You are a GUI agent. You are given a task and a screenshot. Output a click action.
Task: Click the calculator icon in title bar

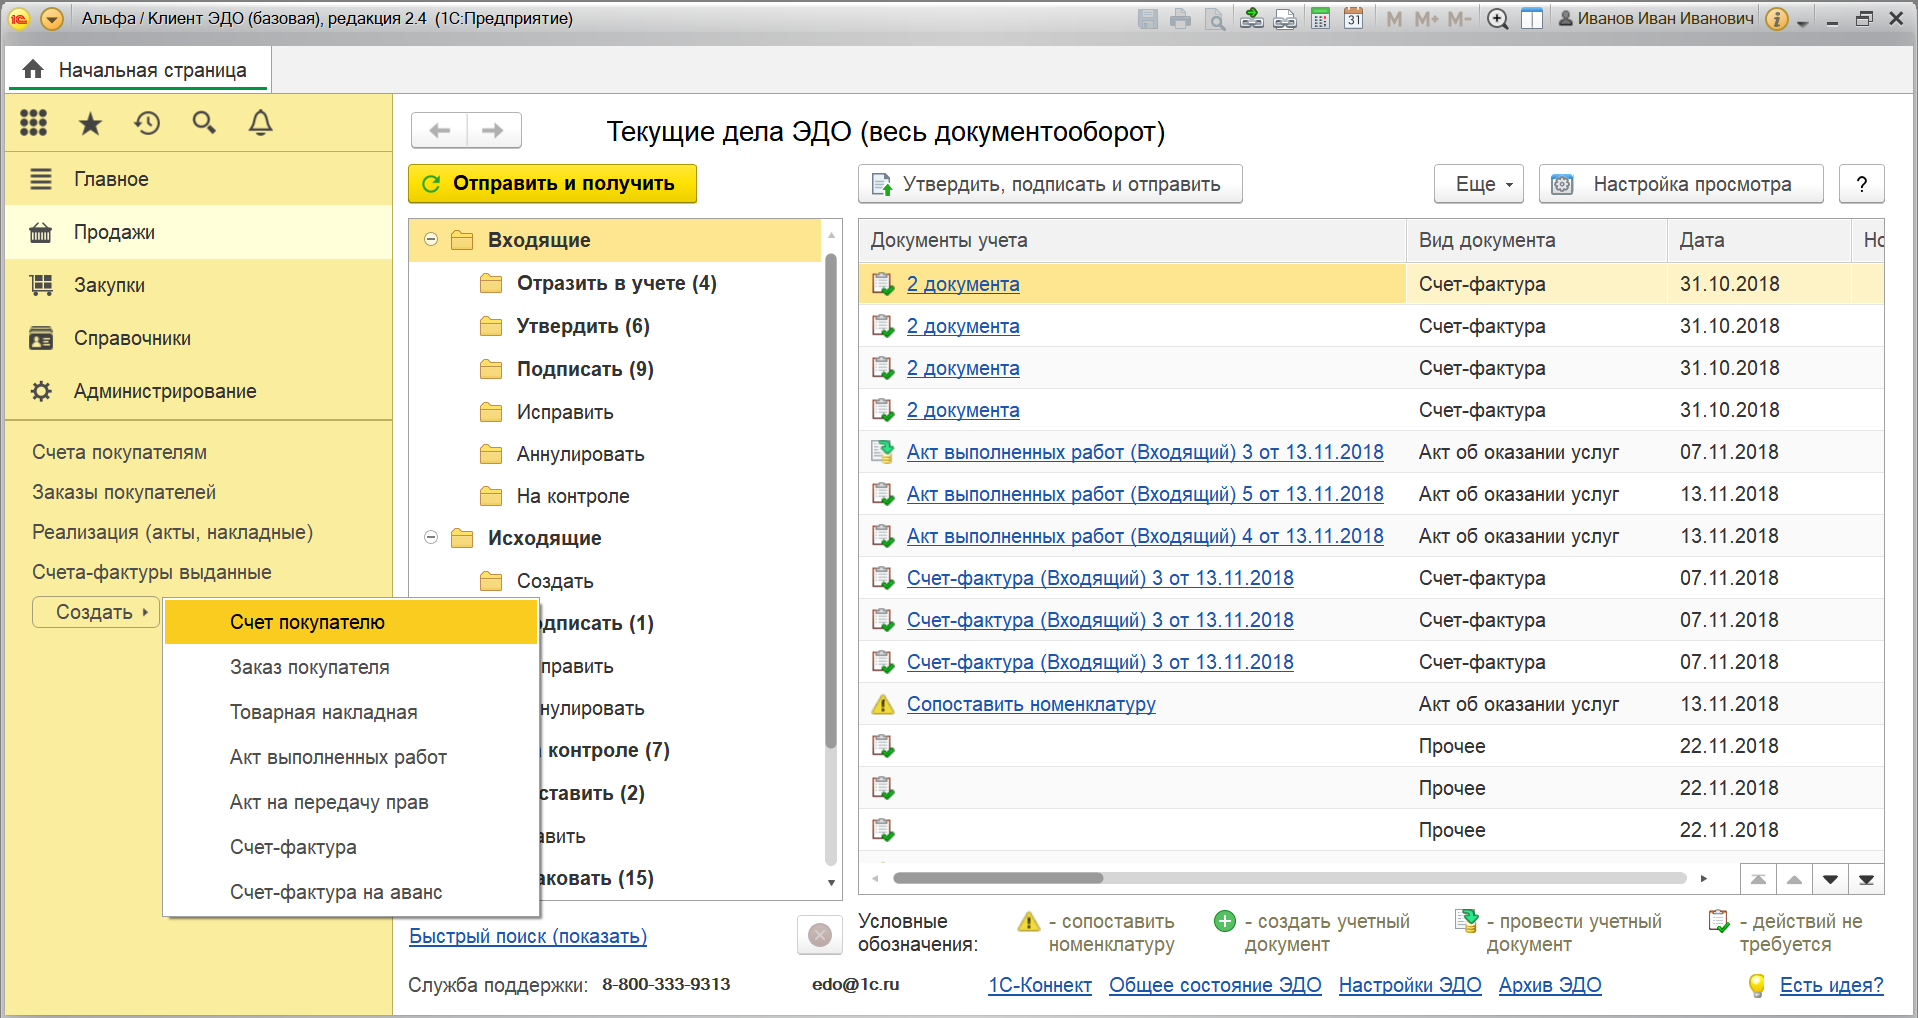coord(1320,18)
